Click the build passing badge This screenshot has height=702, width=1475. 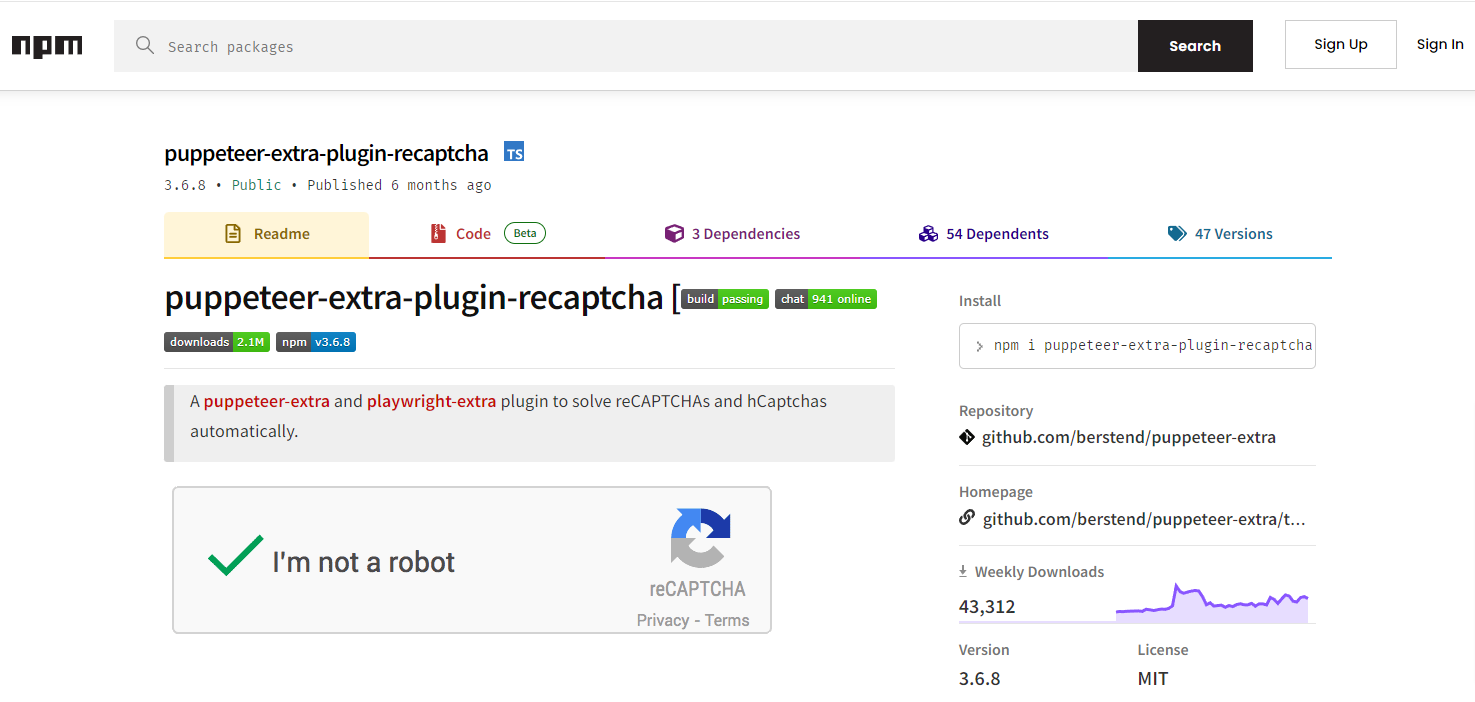point(725,299)
